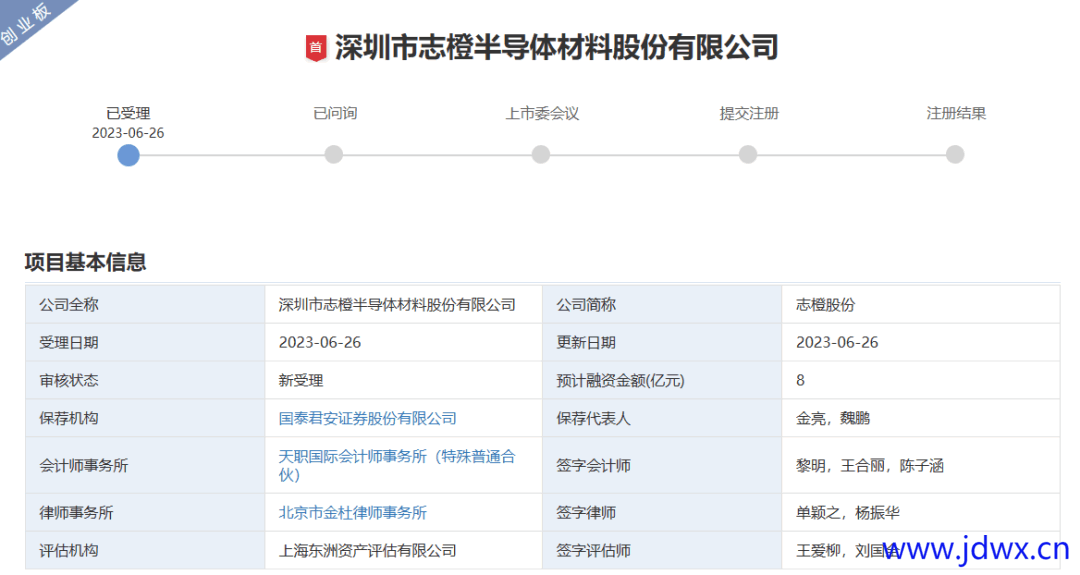Click the 黎明，王合丽，陈子涵 value
Viewport: 1080px width, 575px height.
[869, 466]
